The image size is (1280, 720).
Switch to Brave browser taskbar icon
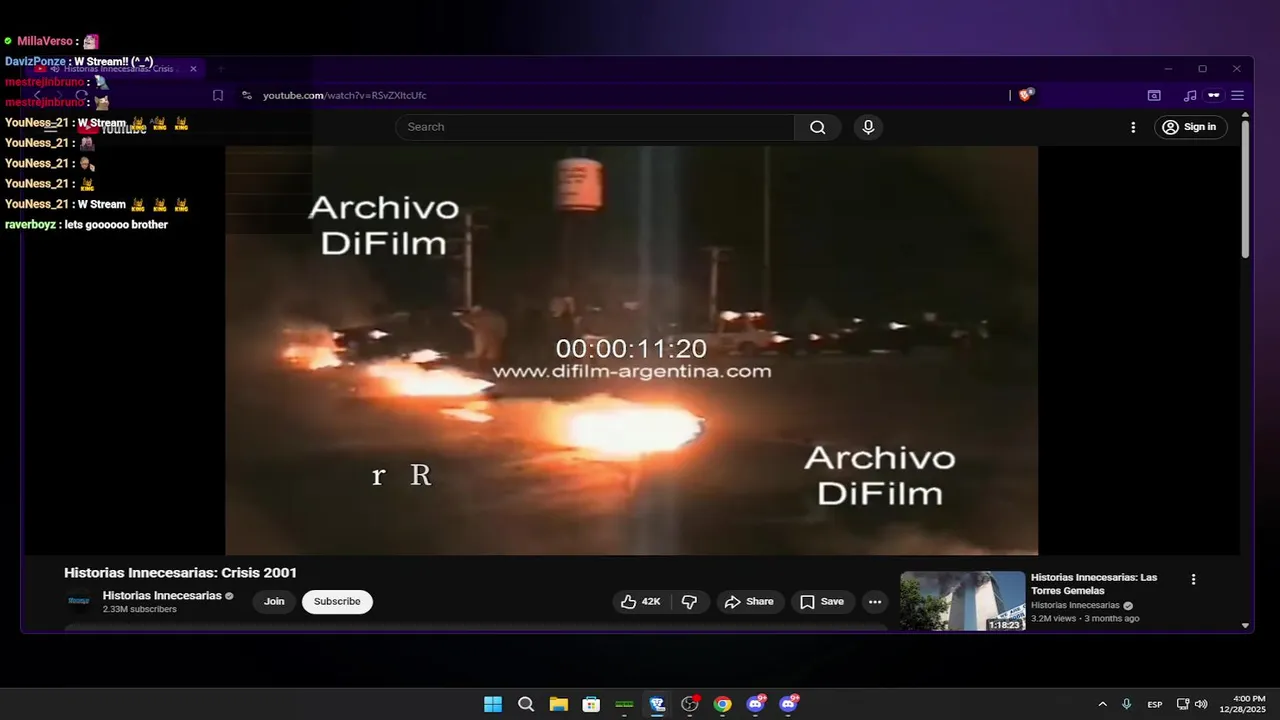coord(657,704)
